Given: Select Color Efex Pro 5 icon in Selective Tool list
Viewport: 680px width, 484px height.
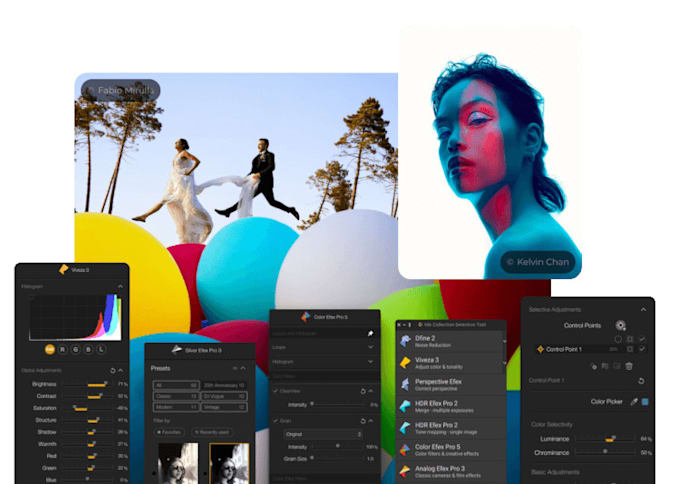Looking at the screenshot, I should click(405, 449).
